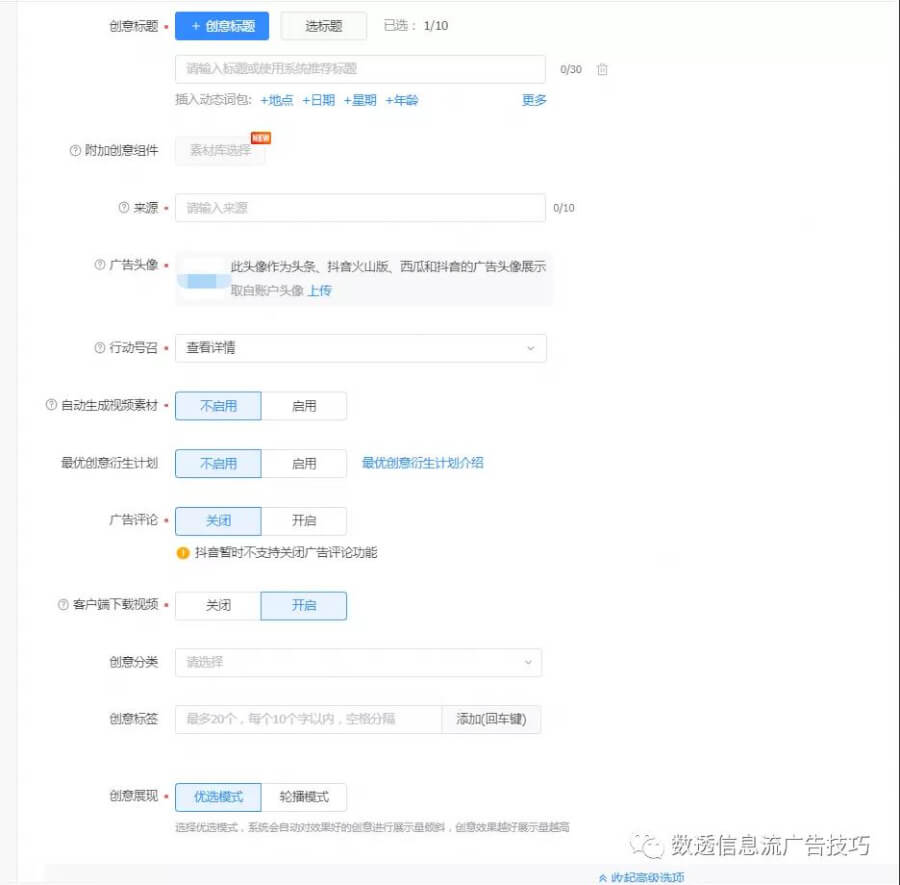Click the 选标题 button
Image resolution: width=900 pixels, height=885 pixels.
tap(323, 26)
